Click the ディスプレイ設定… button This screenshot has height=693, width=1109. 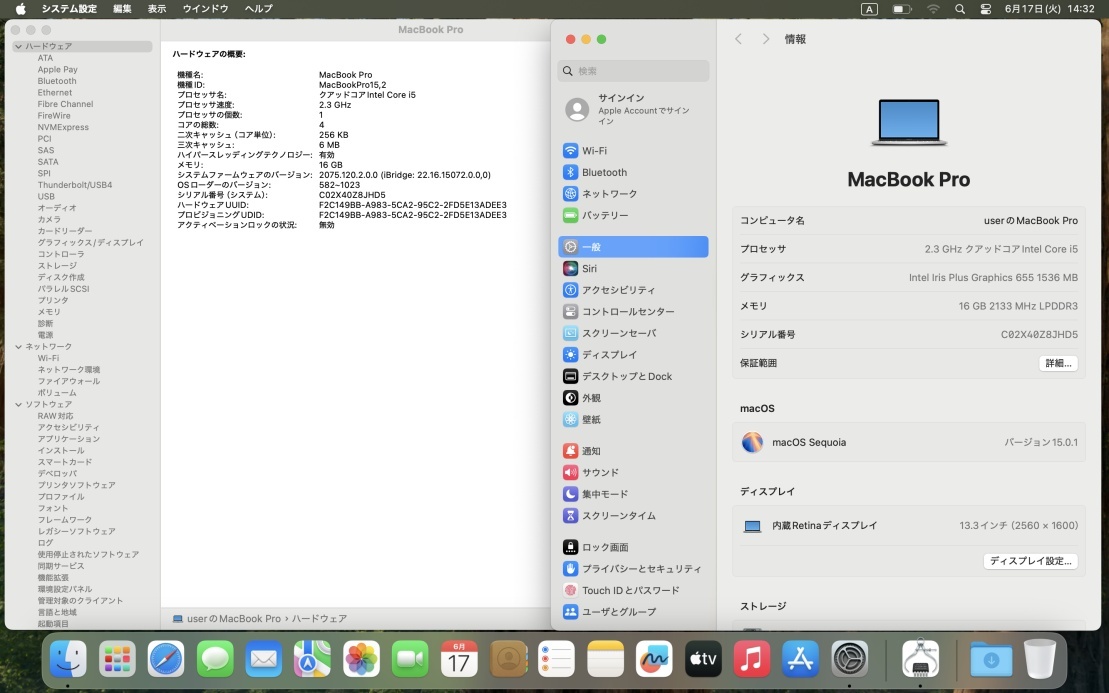[x=1030, y=561]
